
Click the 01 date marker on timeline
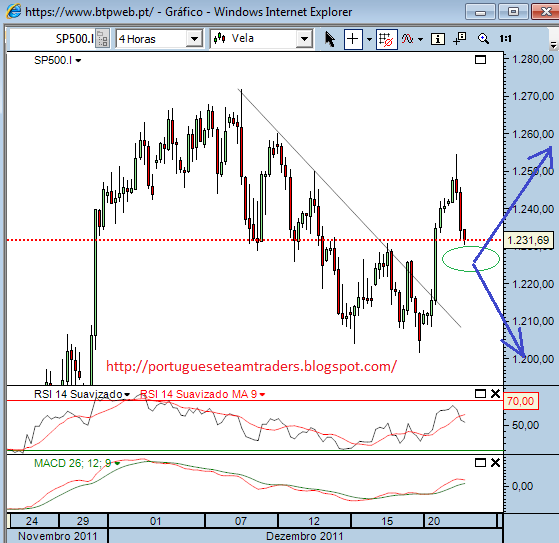(155, 521)
